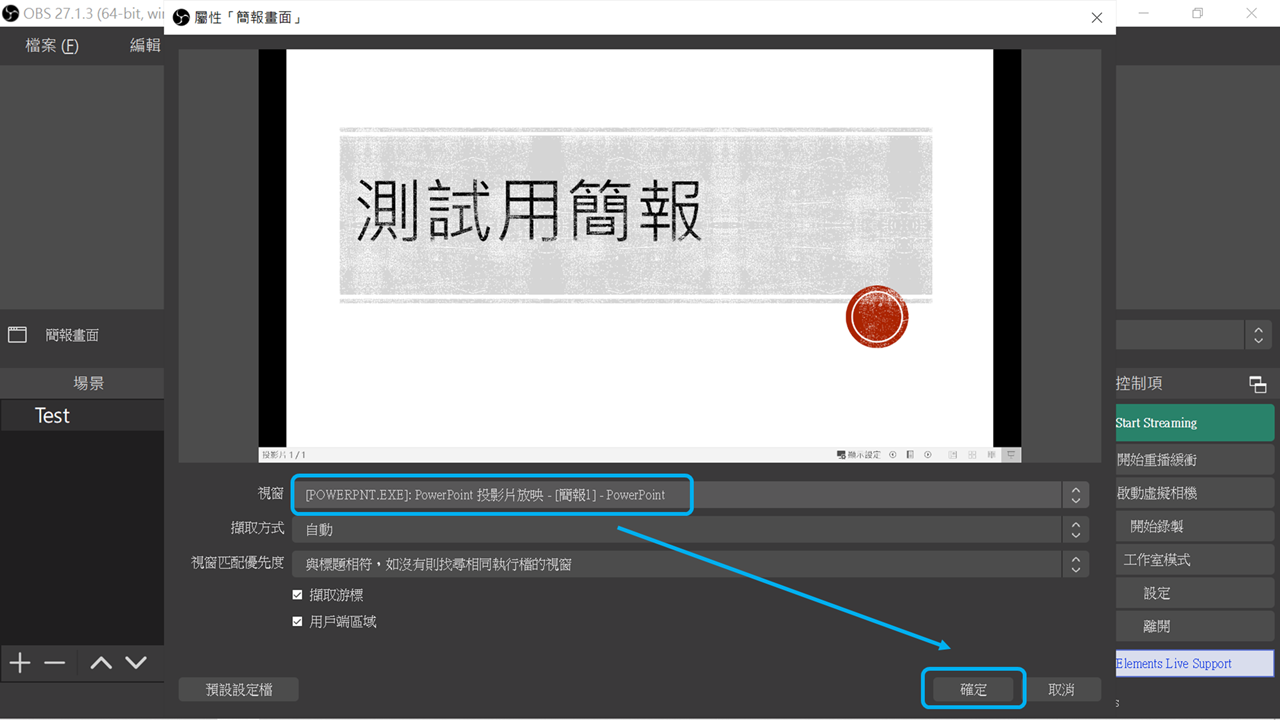Open the 視窗匹配優先度 dropdown
Image resolution: width=1280 pixels, height=720 pixels.
688,565
